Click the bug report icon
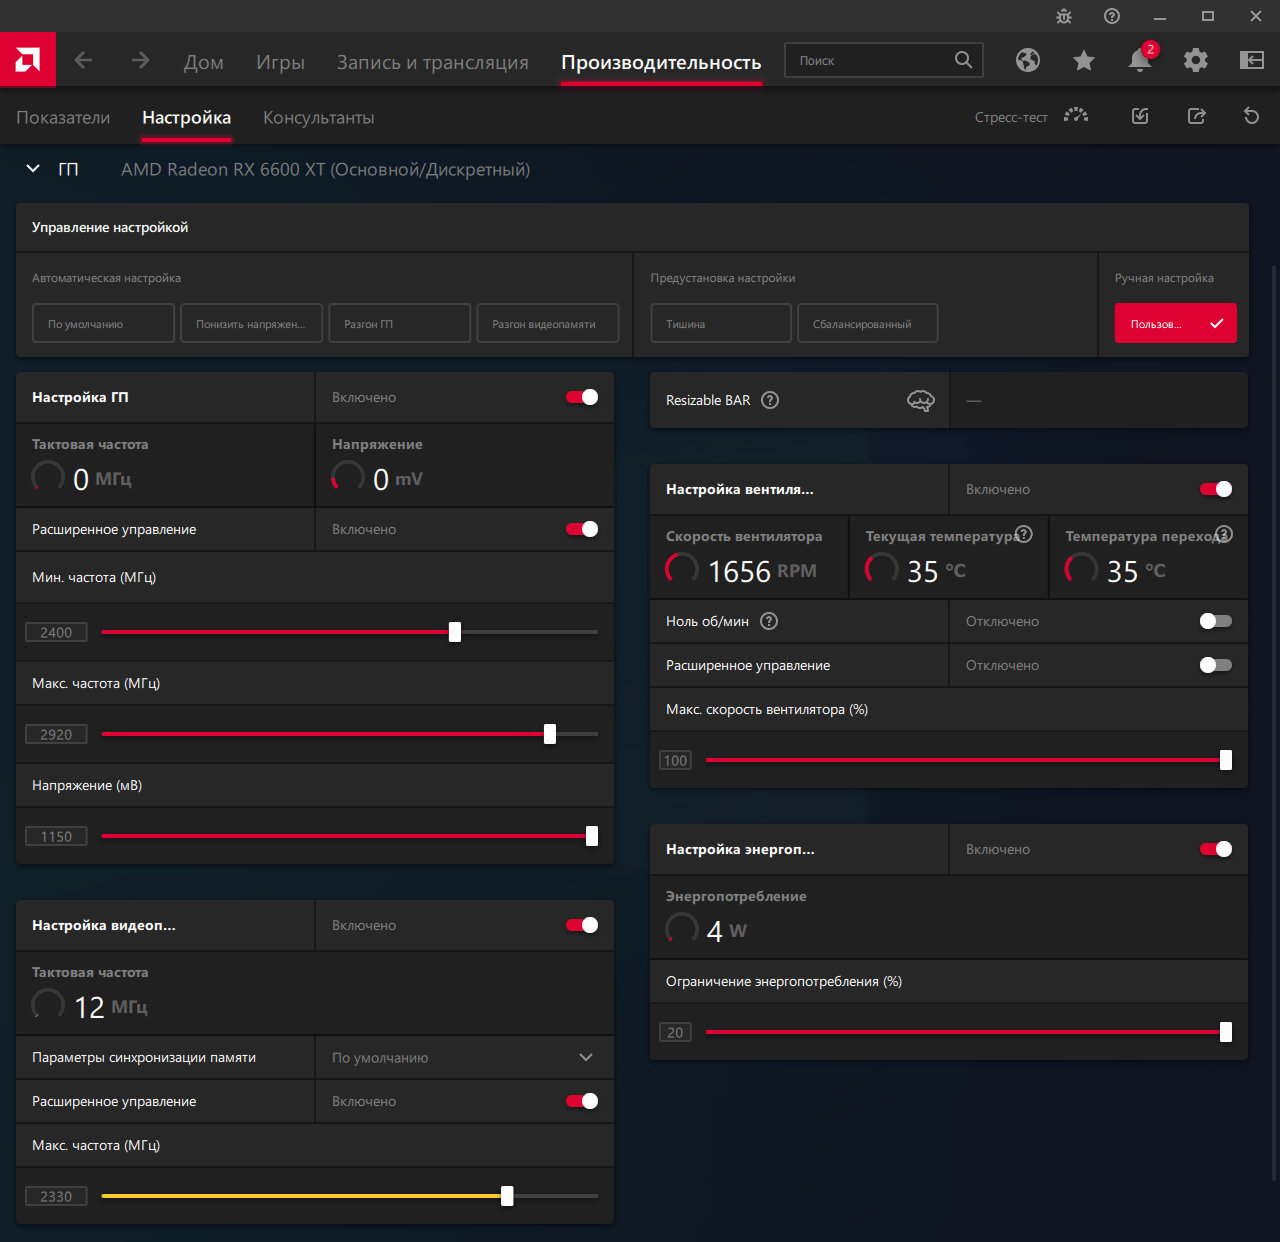Image resolution: width=1280 pixels, height=1242 pixels. click(1064, 16)
